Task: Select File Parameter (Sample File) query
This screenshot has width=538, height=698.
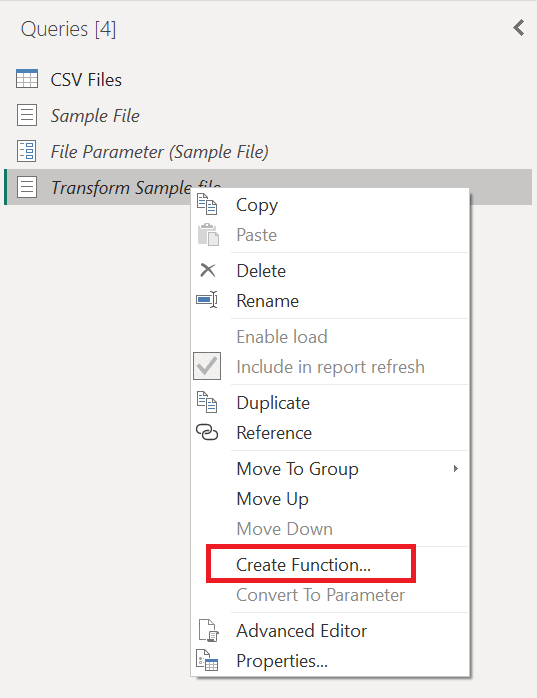Action: point(159,152)
